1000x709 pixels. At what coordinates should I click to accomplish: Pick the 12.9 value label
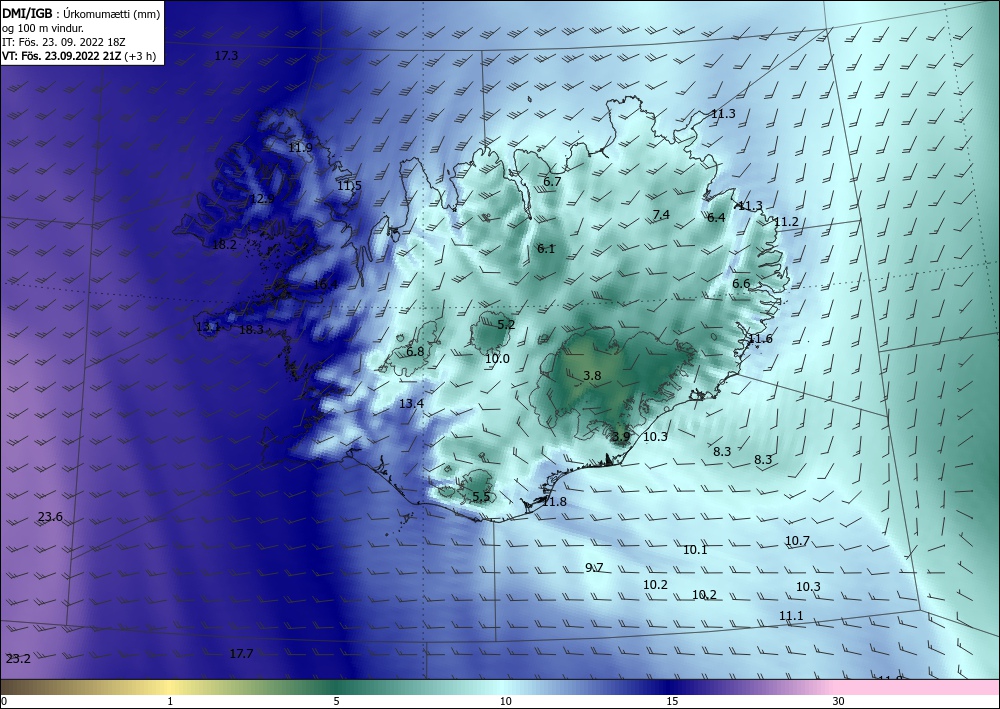pos(261,199)
